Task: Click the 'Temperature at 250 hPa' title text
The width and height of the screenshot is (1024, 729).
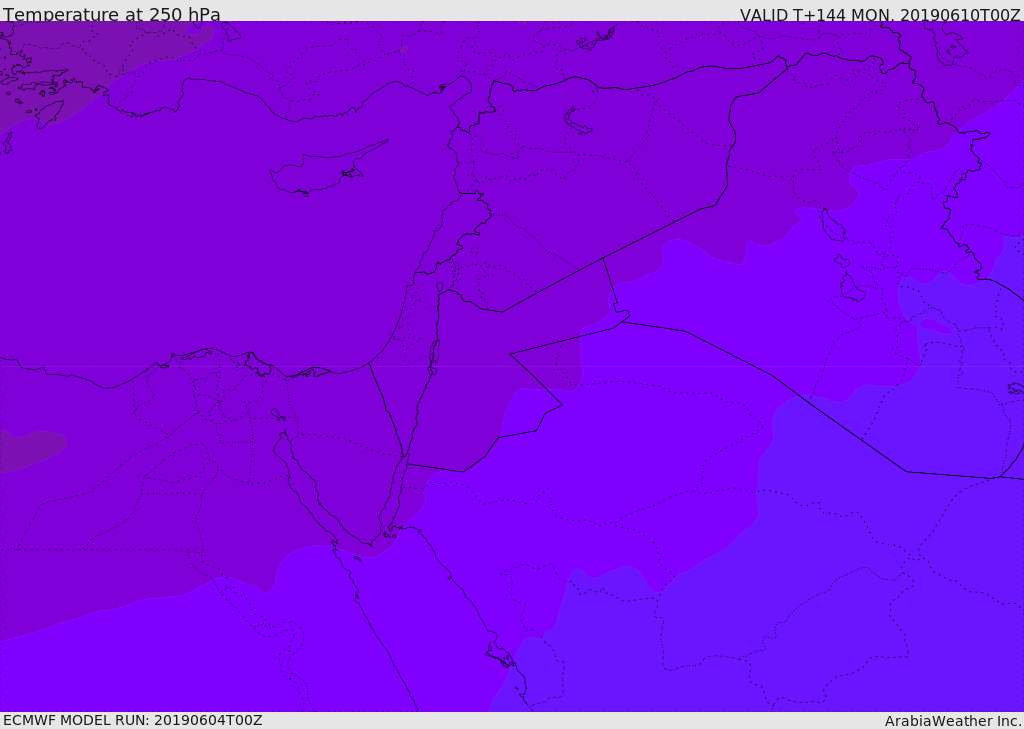Action: click(x=112, y=14)
